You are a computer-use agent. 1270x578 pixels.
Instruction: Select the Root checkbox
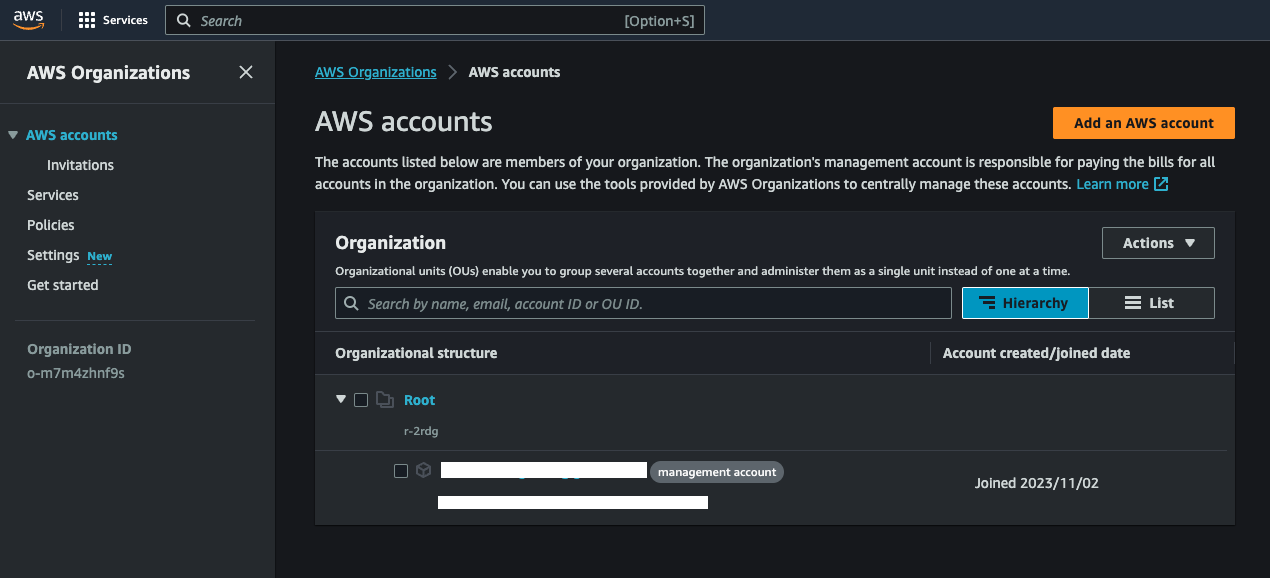pos(361,400)
